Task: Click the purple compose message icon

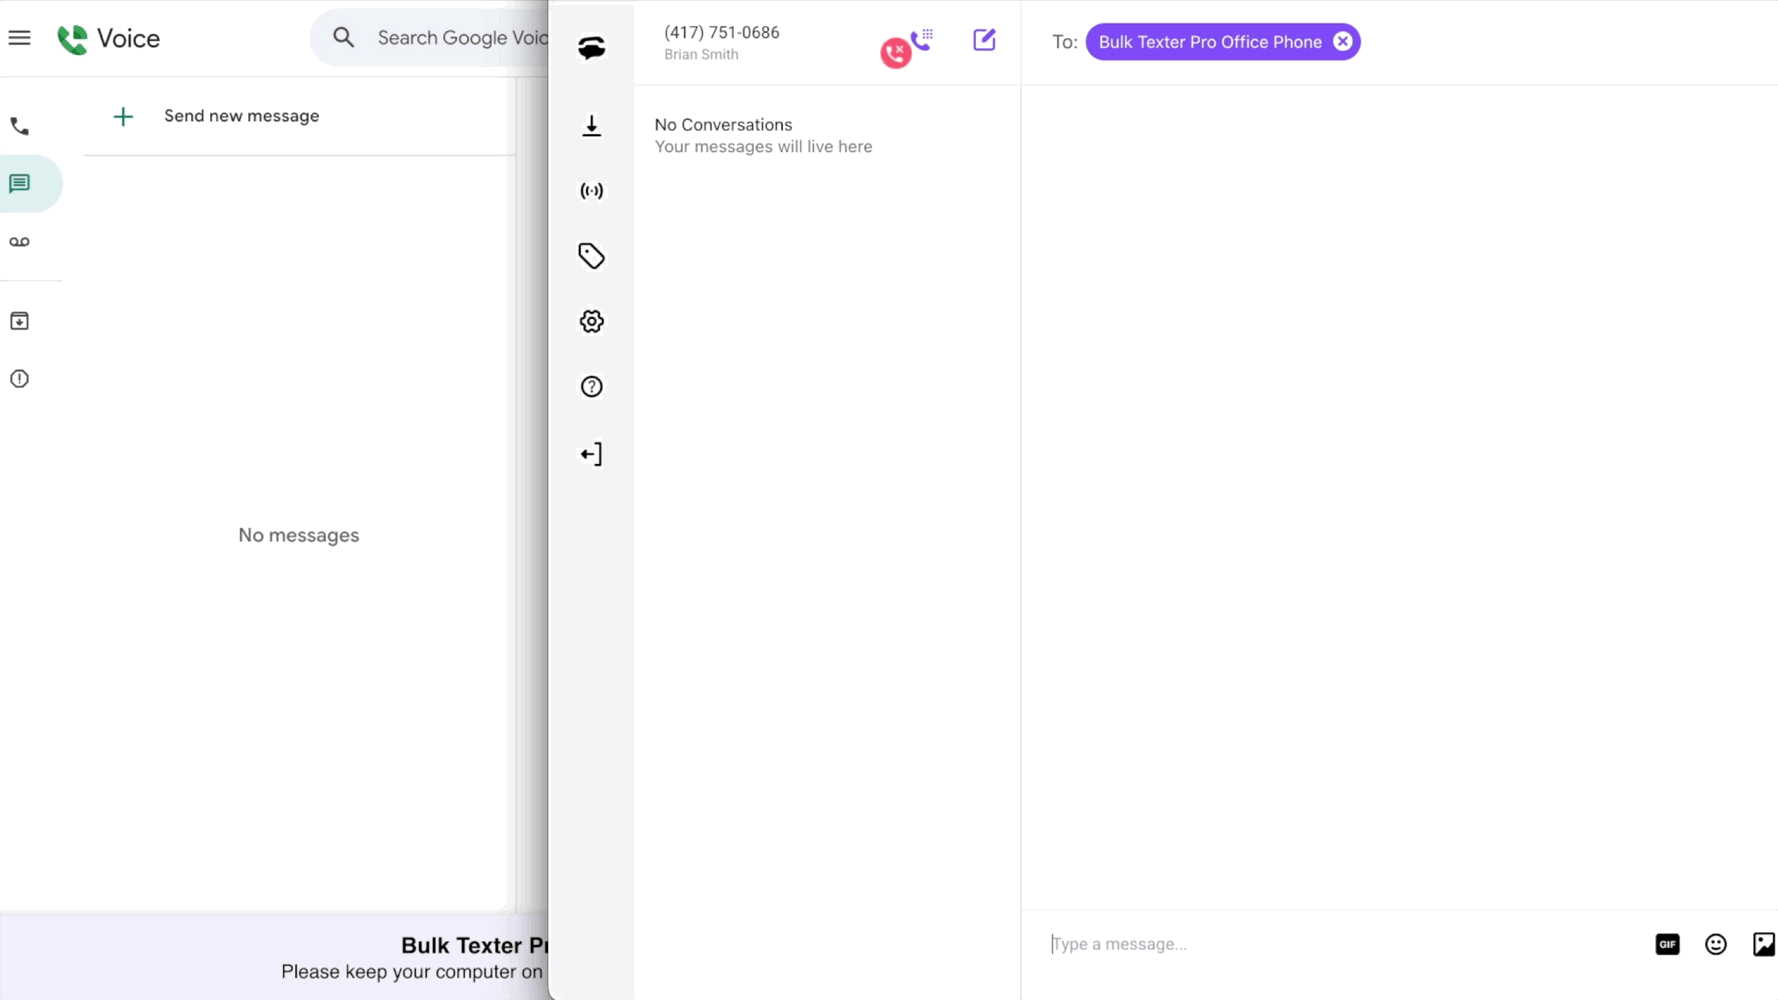Action: [x=984, y=40]
